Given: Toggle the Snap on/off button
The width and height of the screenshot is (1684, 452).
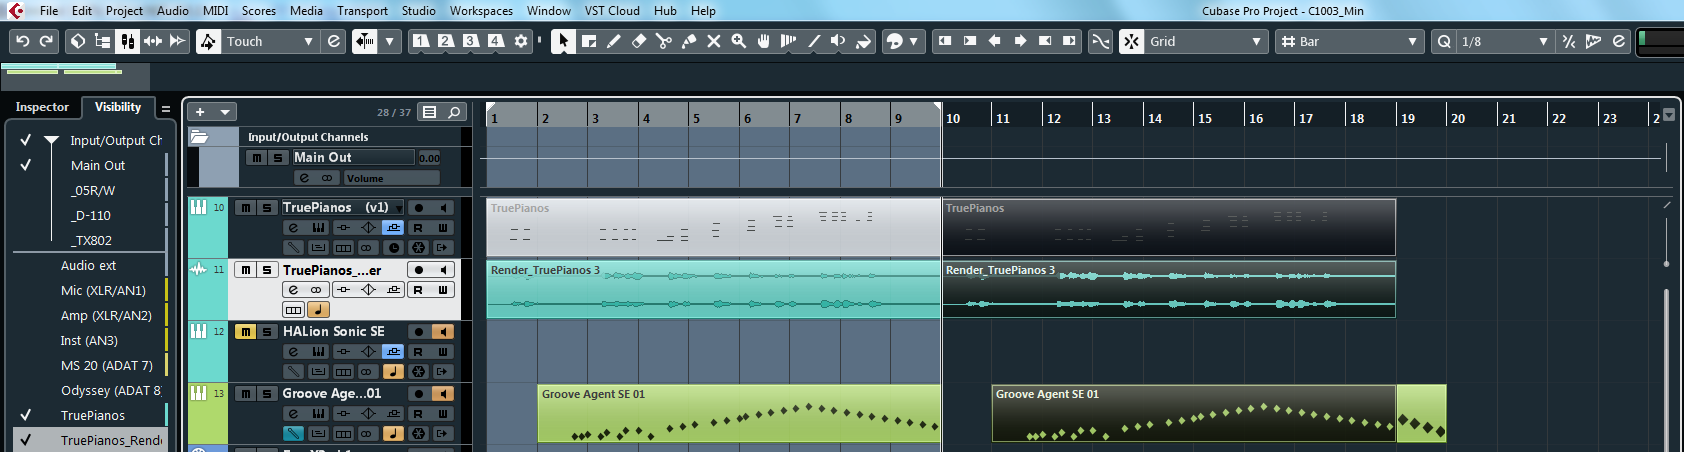Looking at the screenshot, I should [x=1131, y=41].
